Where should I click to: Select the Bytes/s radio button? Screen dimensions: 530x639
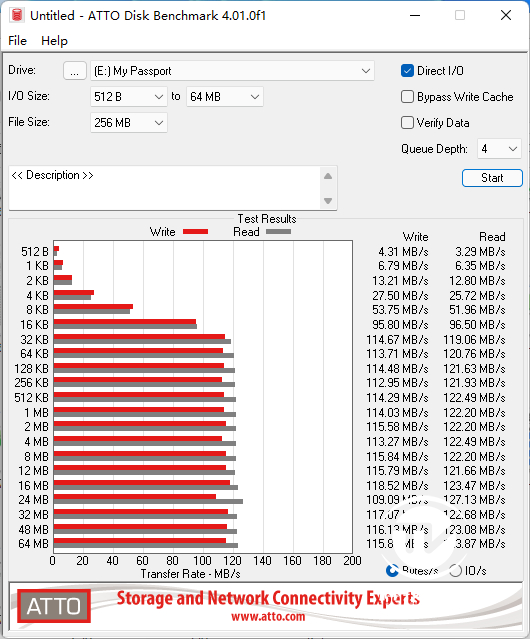click(392, 571)
